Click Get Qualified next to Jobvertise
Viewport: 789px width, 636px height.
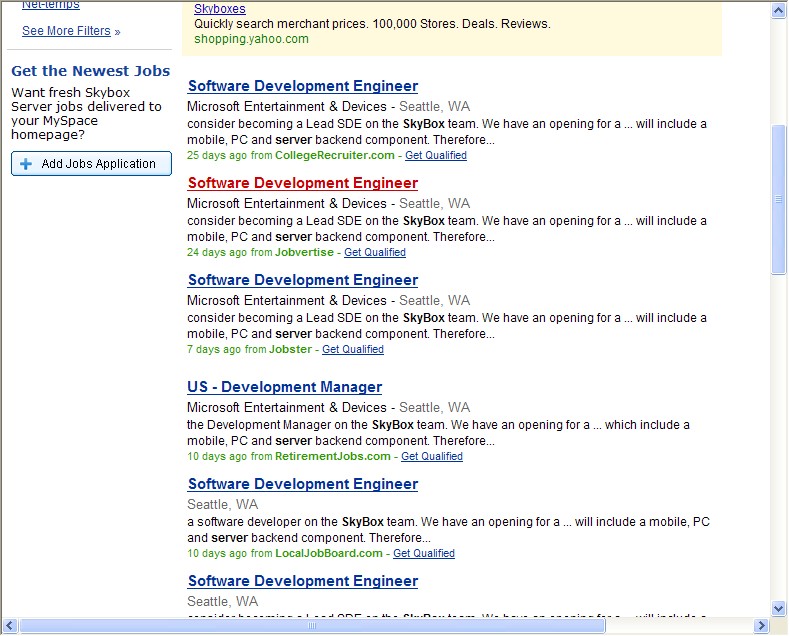[x=375, y=253]
